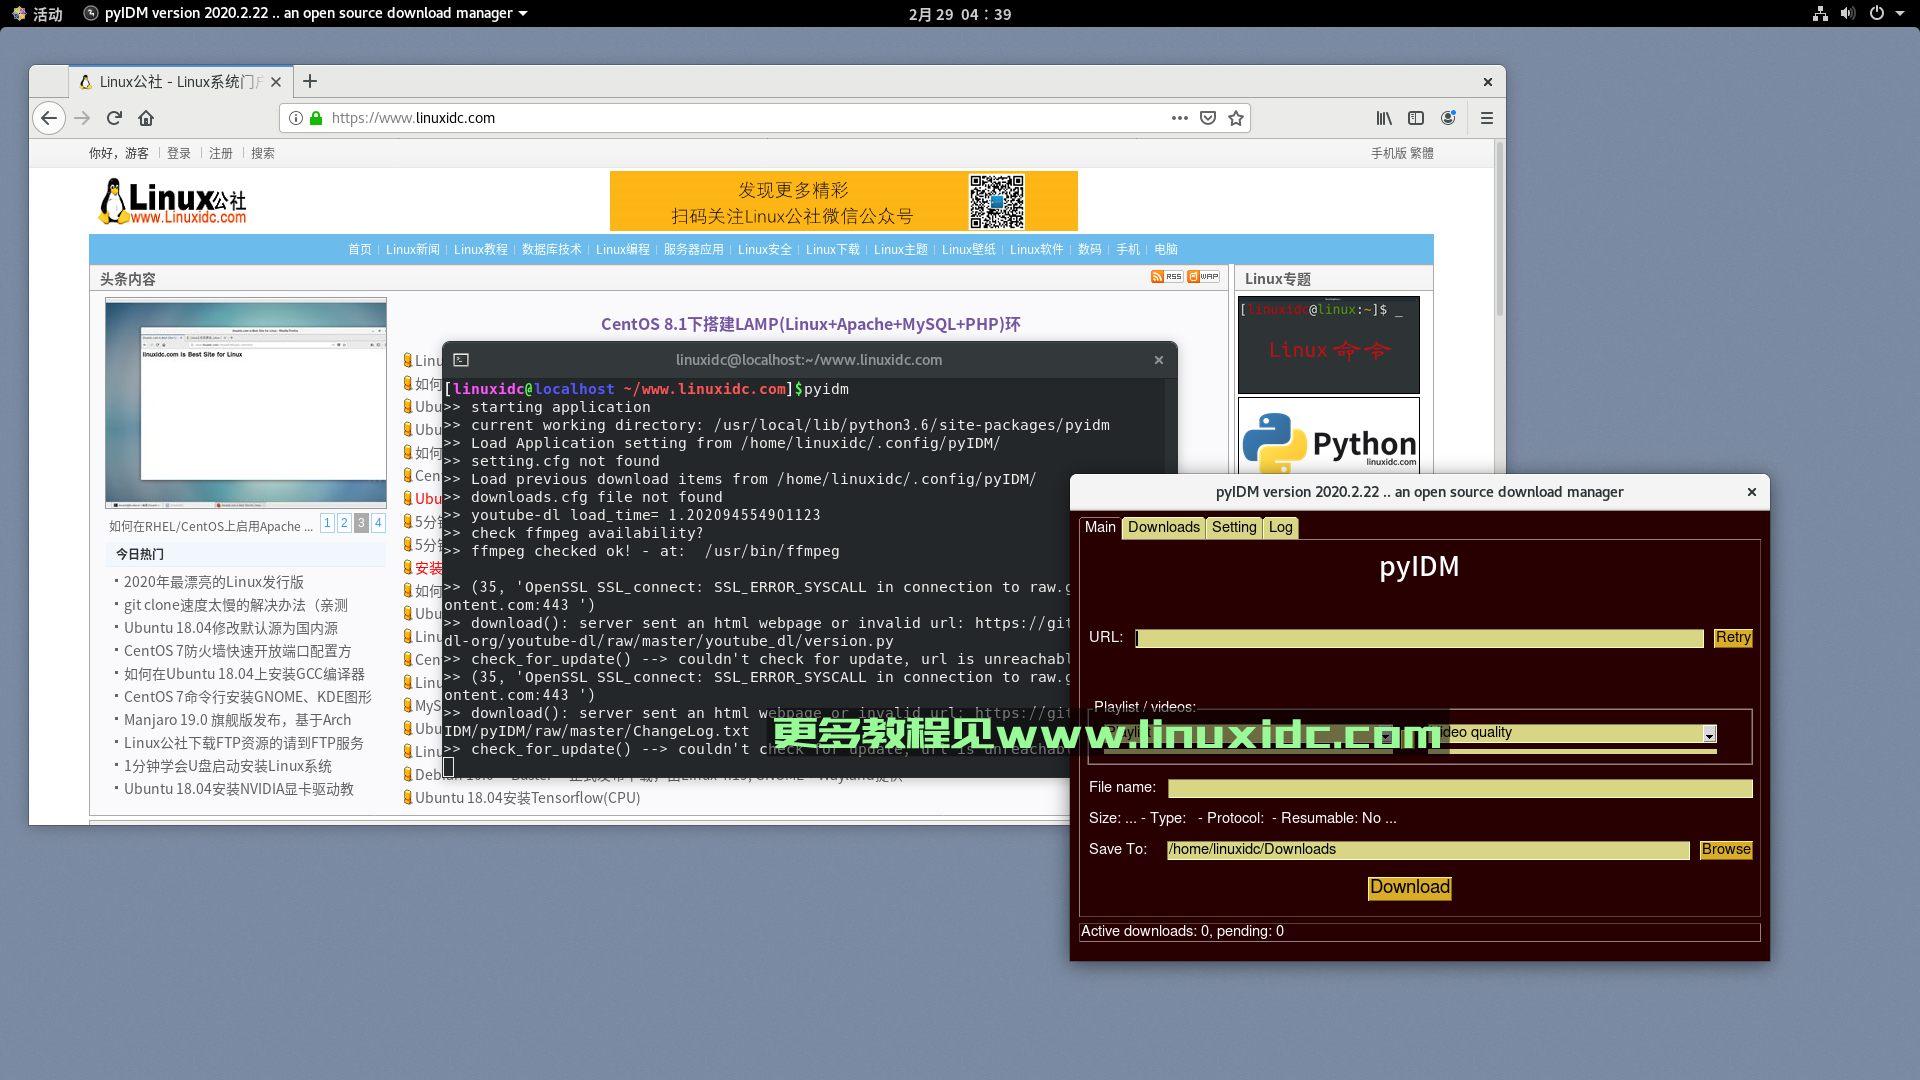The height and width of the screenshot is (1080, 1920).
Task: Select slideshow page 4 button
Action: [x=378, y=523]
